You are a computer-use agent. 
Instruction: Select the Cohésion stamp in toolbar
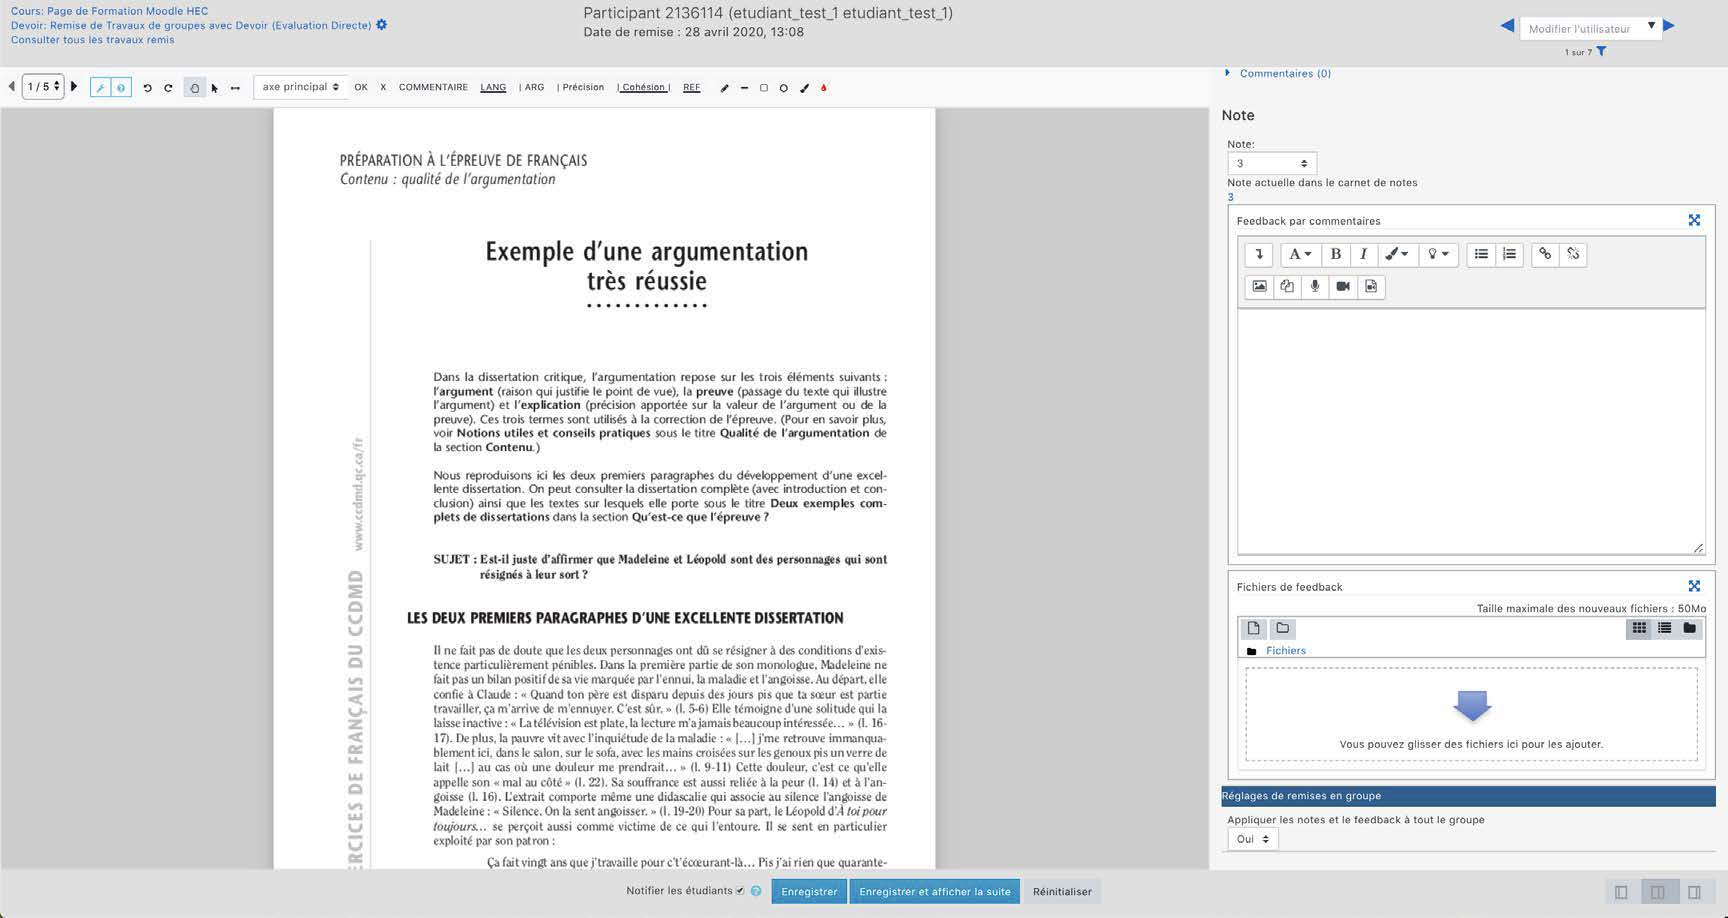643,87
